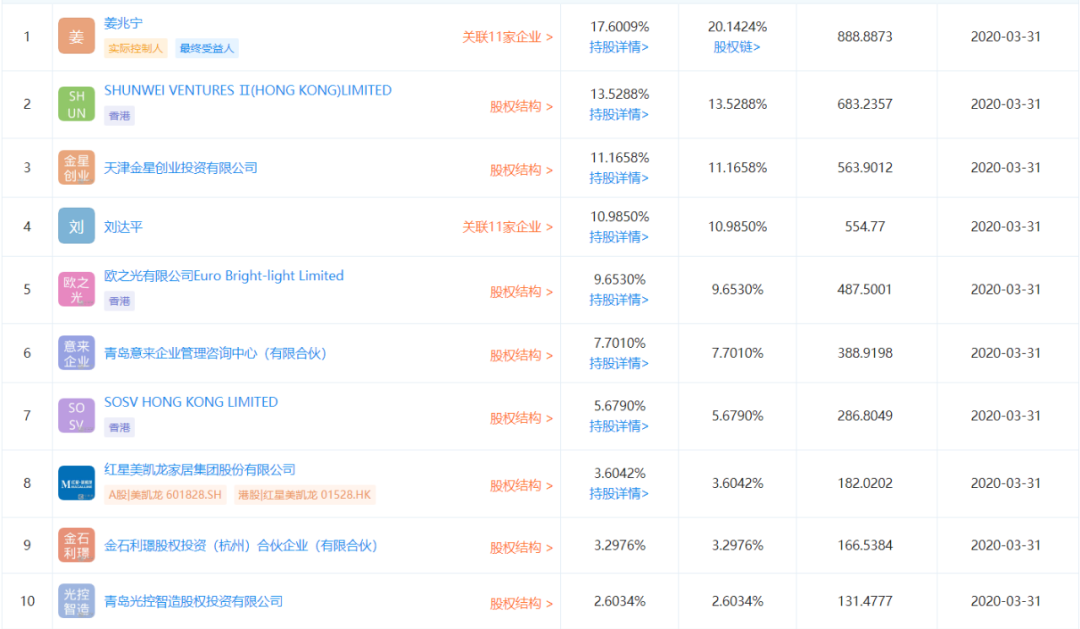
Task: Open 天津金星创业投资有限公司 company link
Action: tap(180, 167)
